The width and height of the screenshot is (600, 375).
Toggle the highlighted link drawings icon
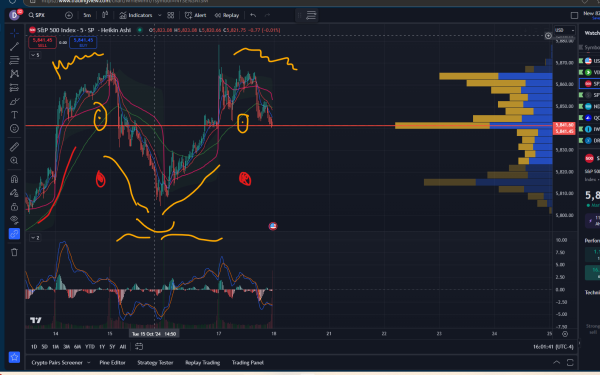(14, 234)
